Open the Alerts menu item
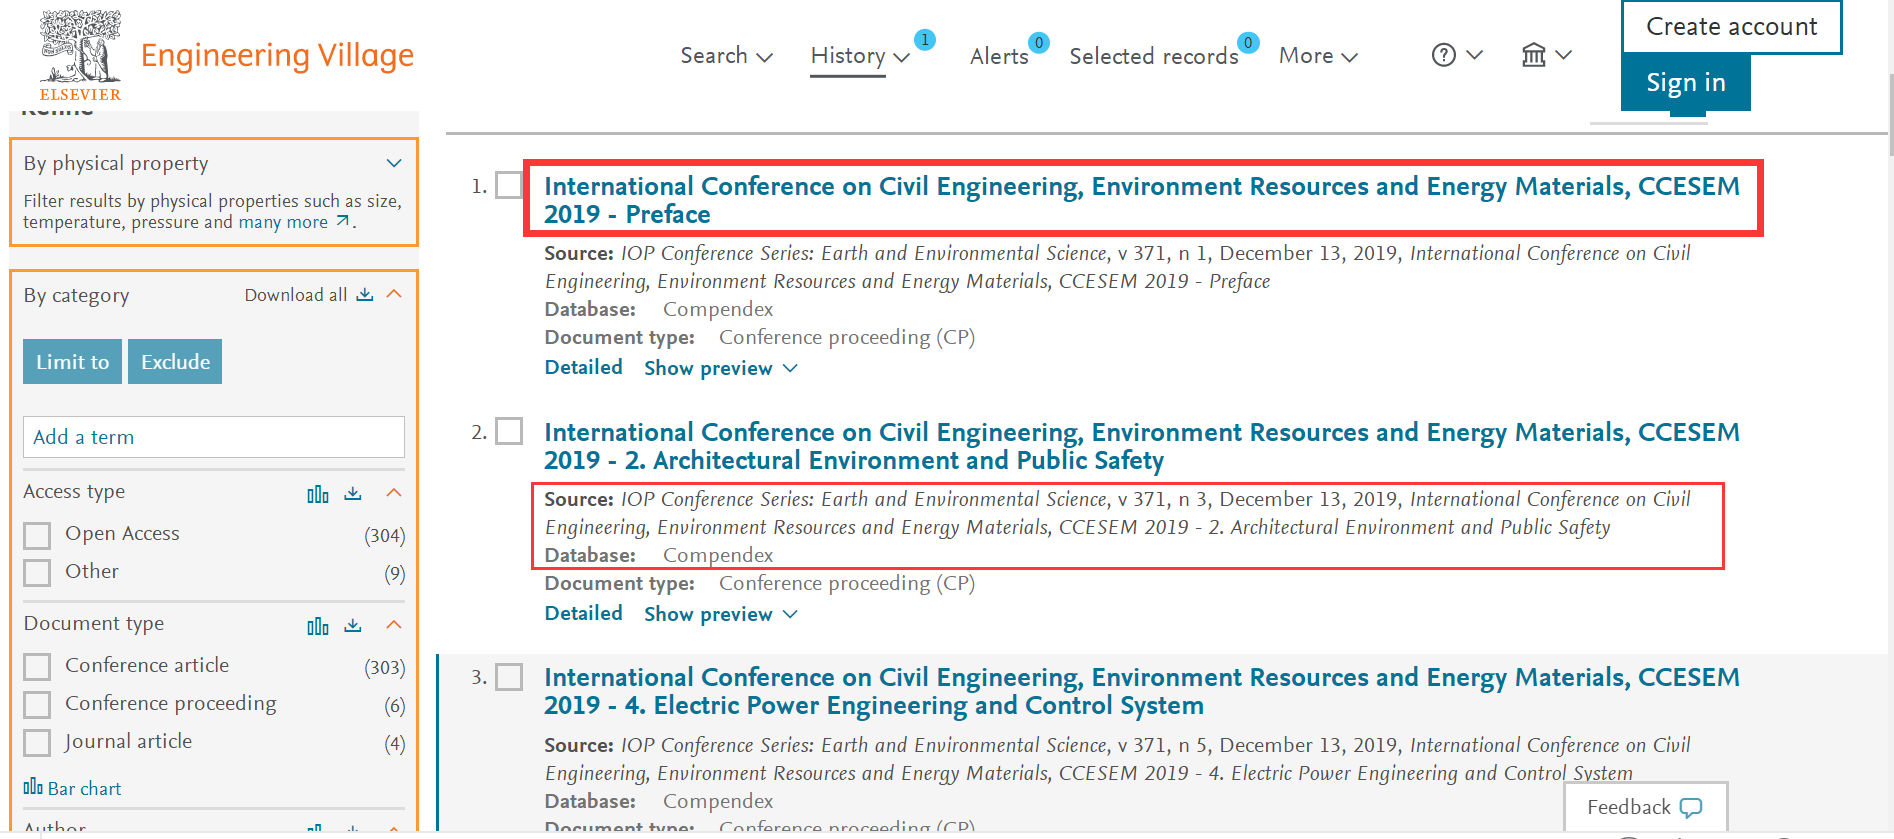The width and height of the screenshot is (1894, 839). tap(999, 56)
